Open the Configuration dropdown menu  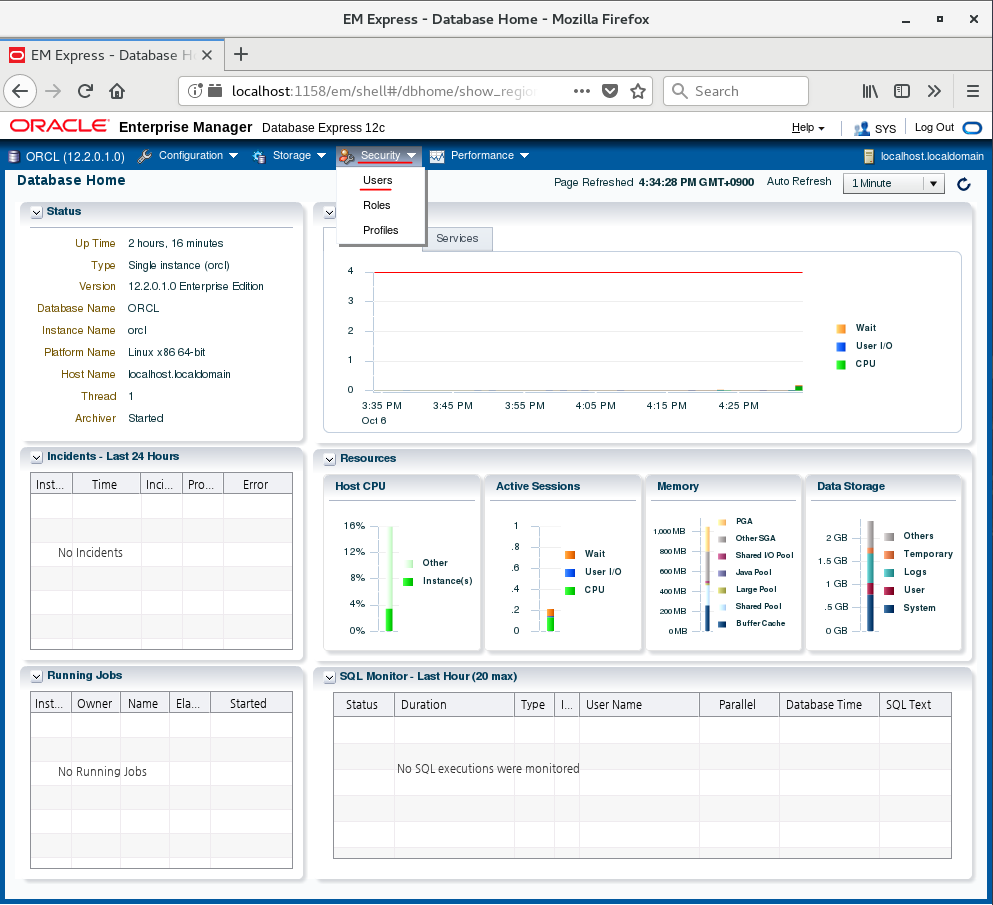(x=198, y=156)
